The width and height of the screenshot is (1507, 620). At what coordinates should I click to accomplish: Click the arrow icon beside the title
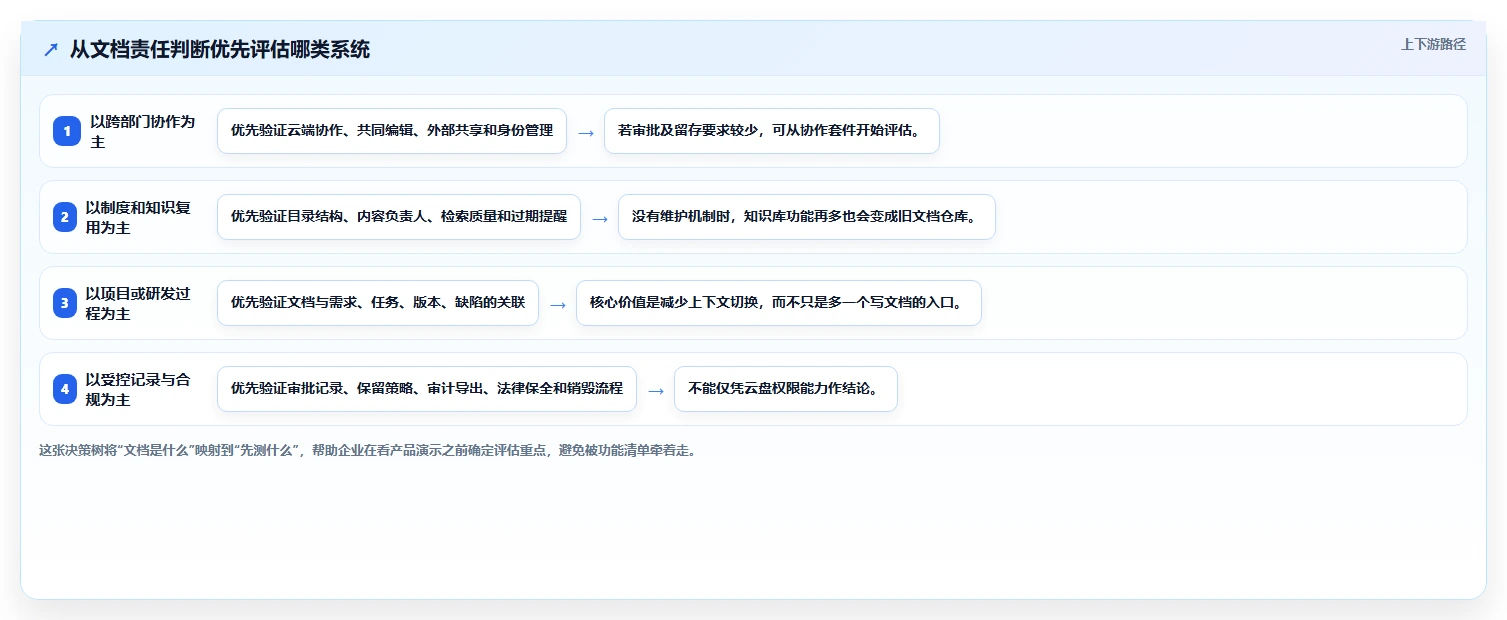click(x=51, y=49)
